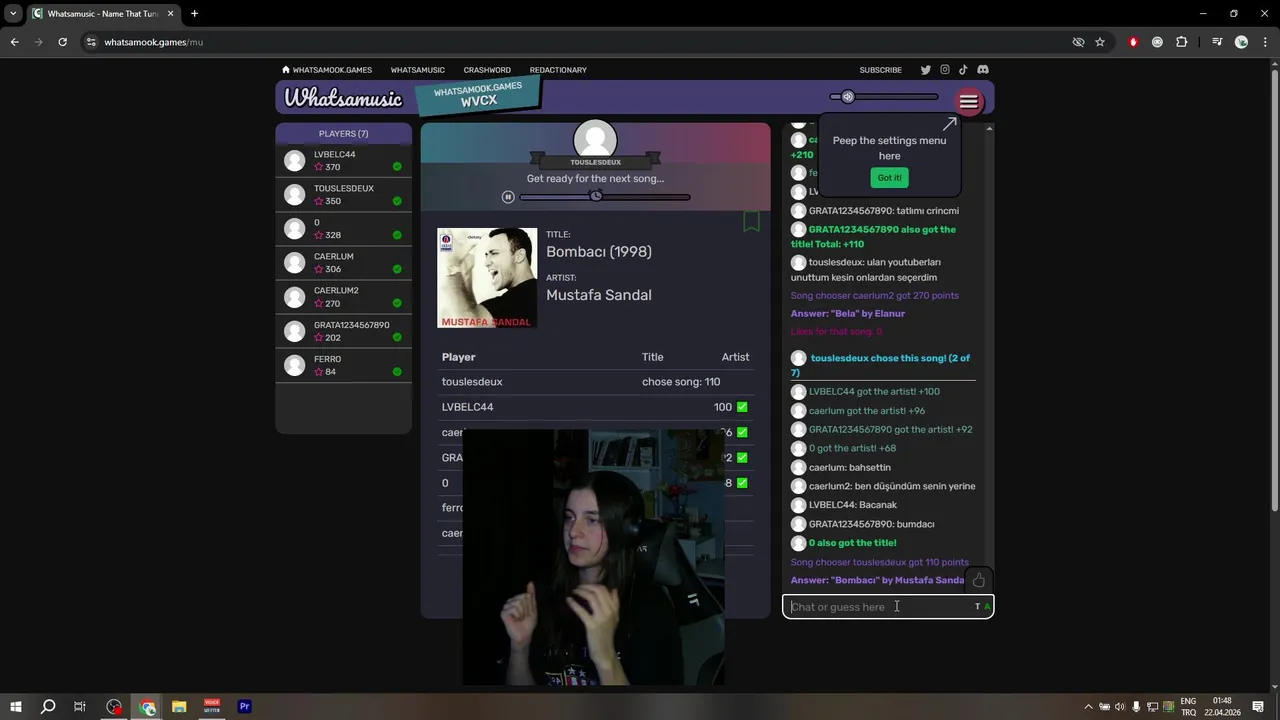Open the red hand adblock extension
1280x720 pixels.
(x=1133, y=42)
